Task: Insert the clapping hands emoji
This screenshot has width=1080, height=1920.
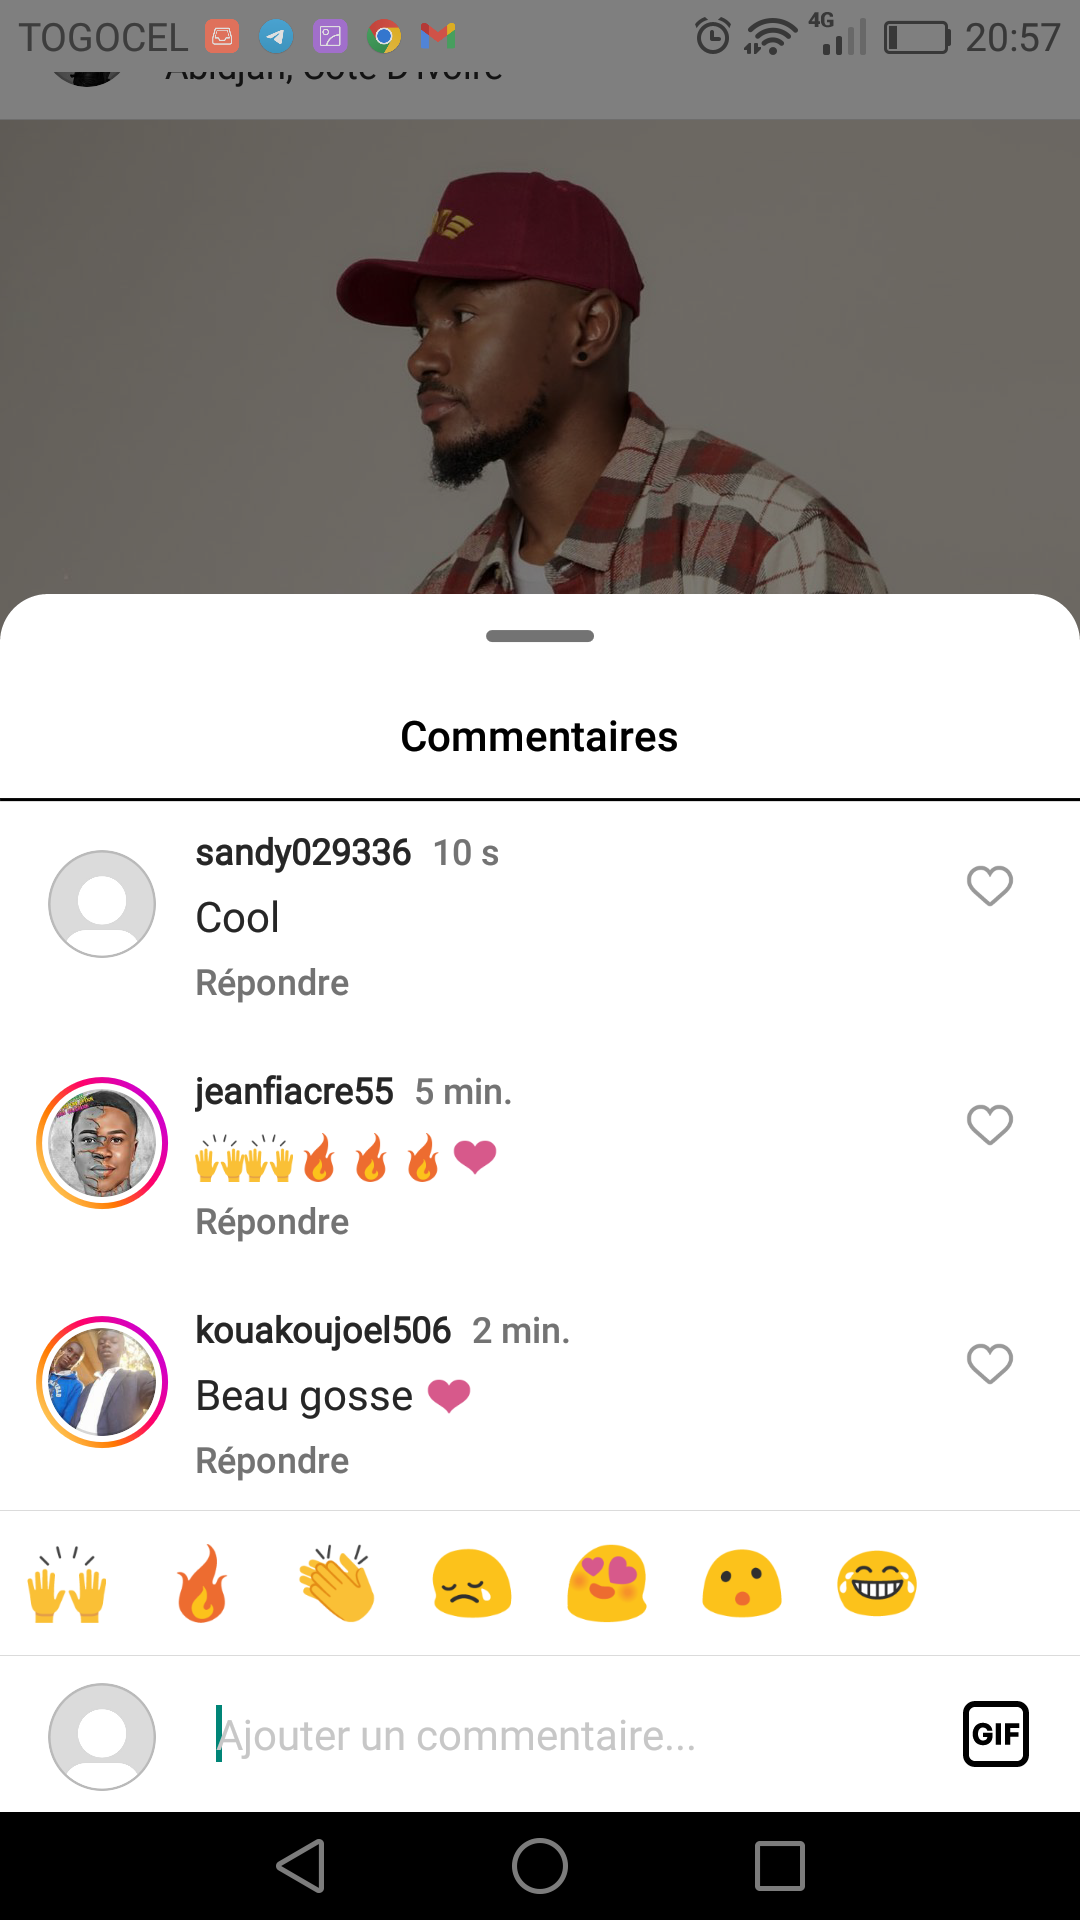Action: click(337, 1585)
